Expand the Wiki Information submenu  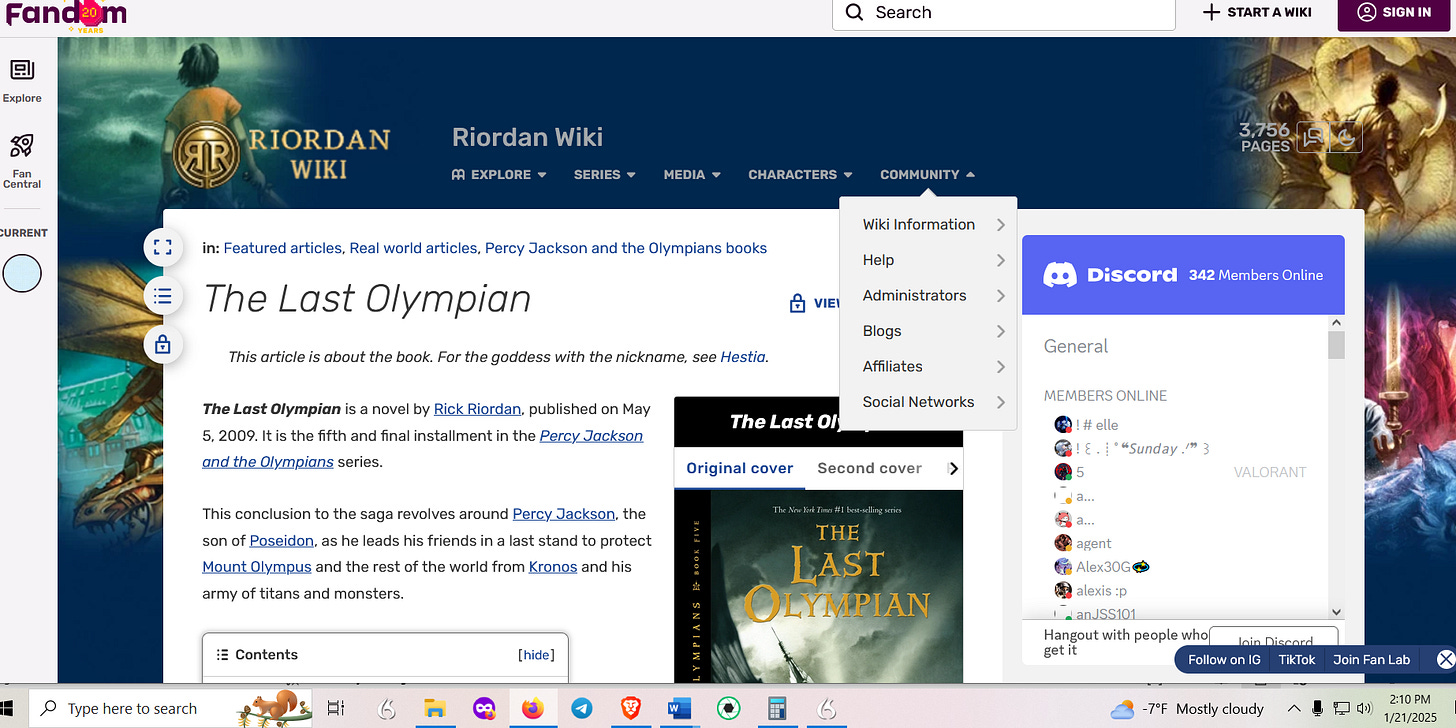(x=928, y=225)
